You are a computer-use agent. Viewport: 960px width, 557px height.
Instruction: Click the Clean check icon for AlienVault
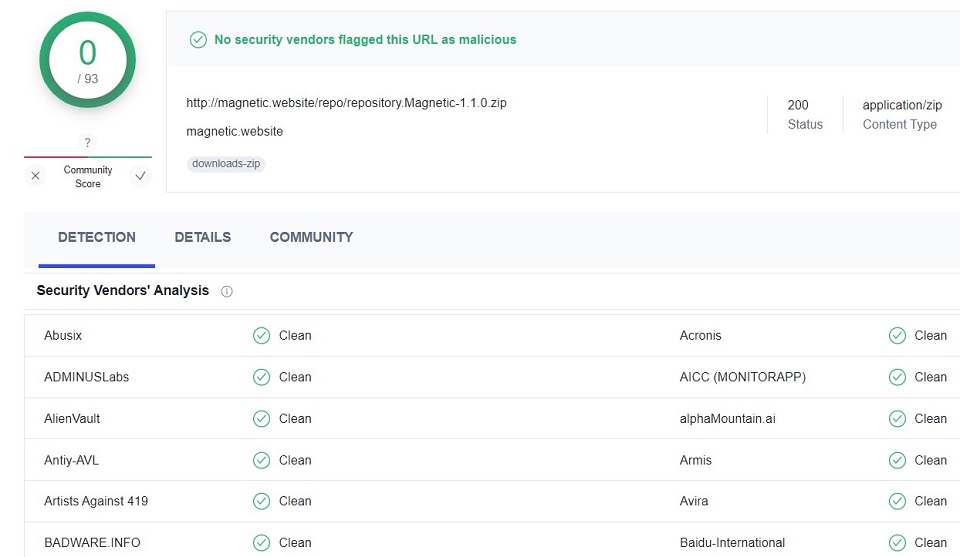(x=261, y=419)
